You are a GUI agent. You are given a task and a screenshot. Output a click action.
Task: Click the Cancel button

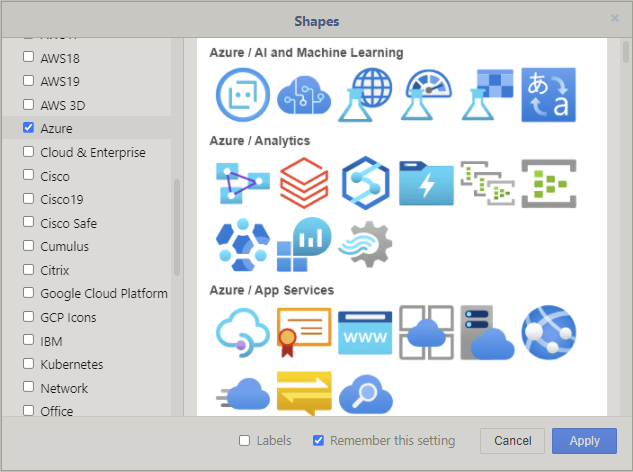tap(512, 441)
